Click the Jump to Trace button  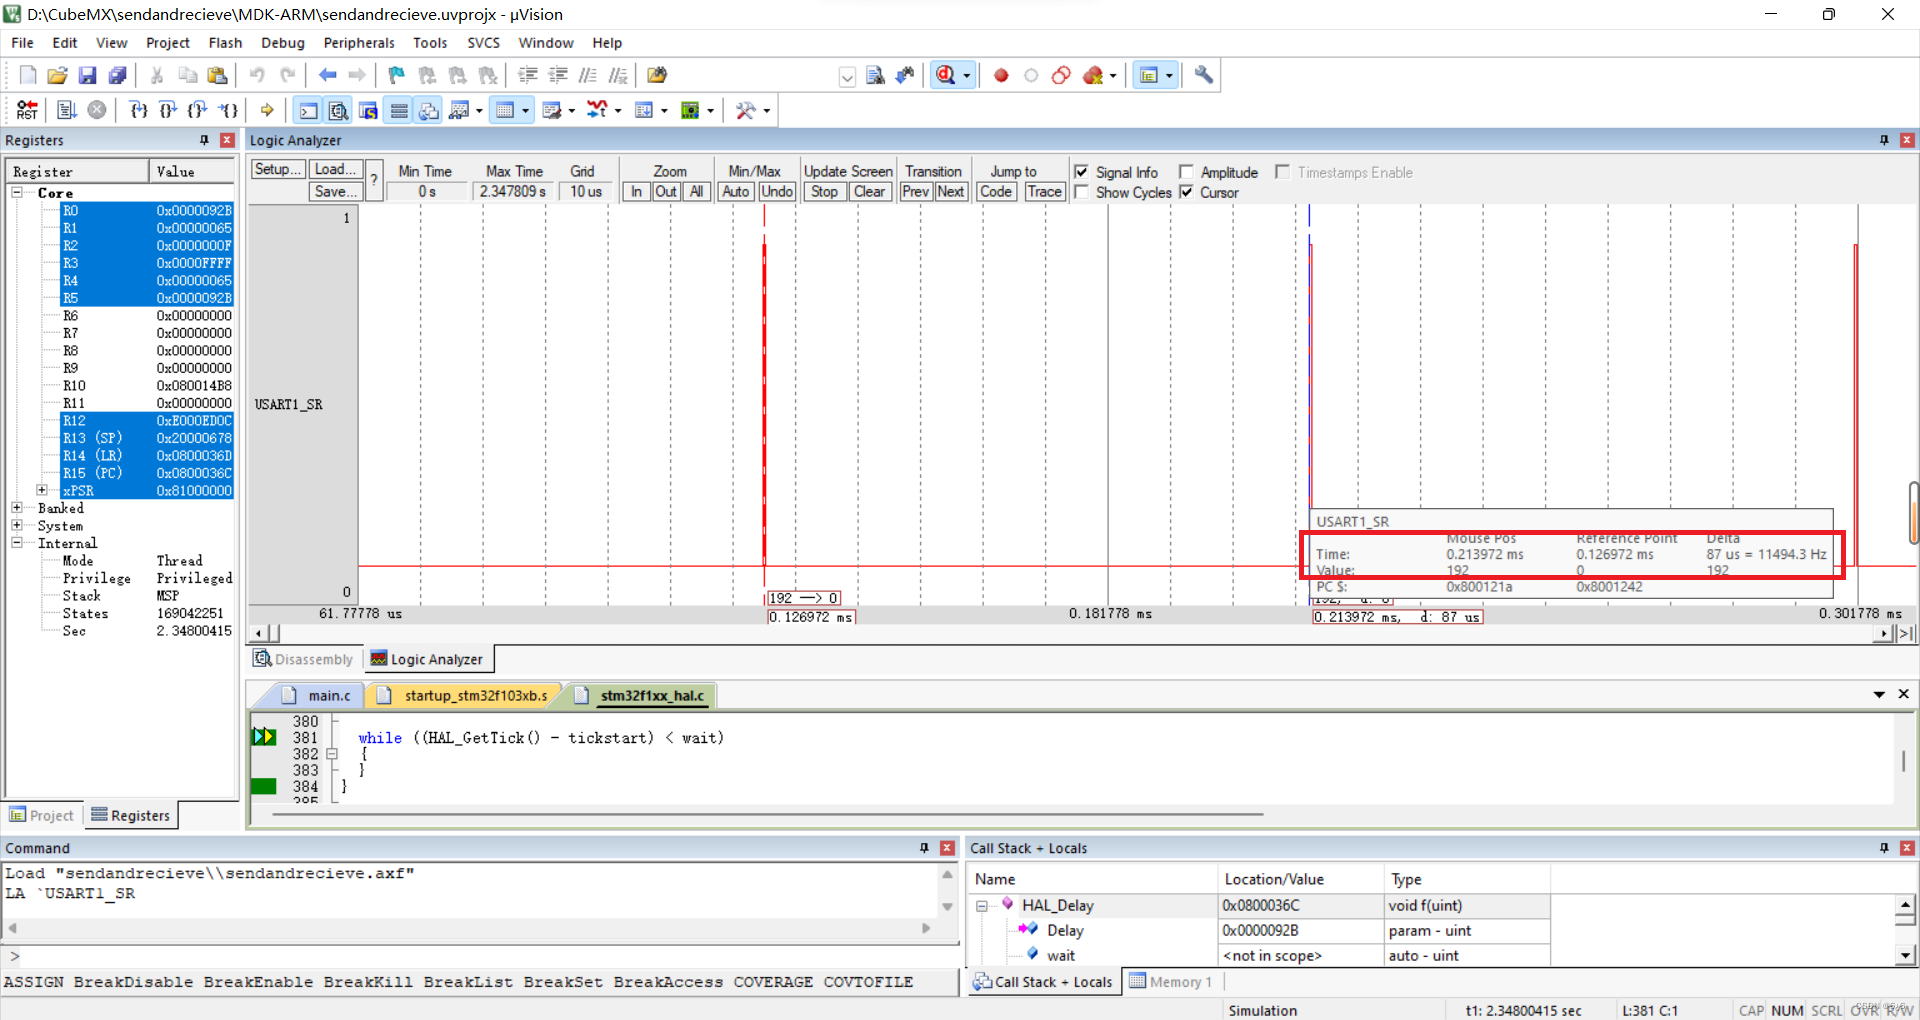pyautogui.click(x=1044, y=192)
